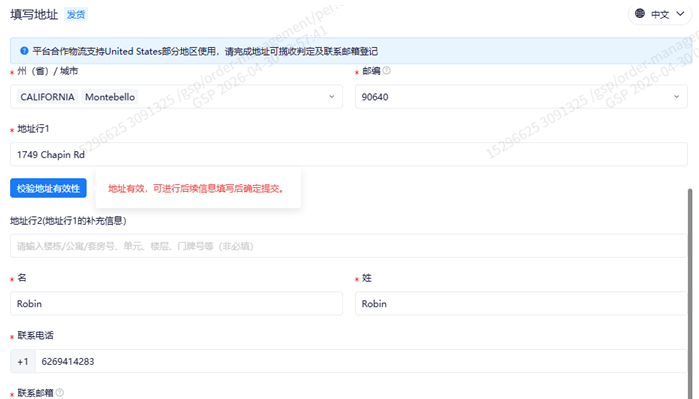Click the 发货 tag next to title
Screen dimensions: 699x399
coord(76,15)
